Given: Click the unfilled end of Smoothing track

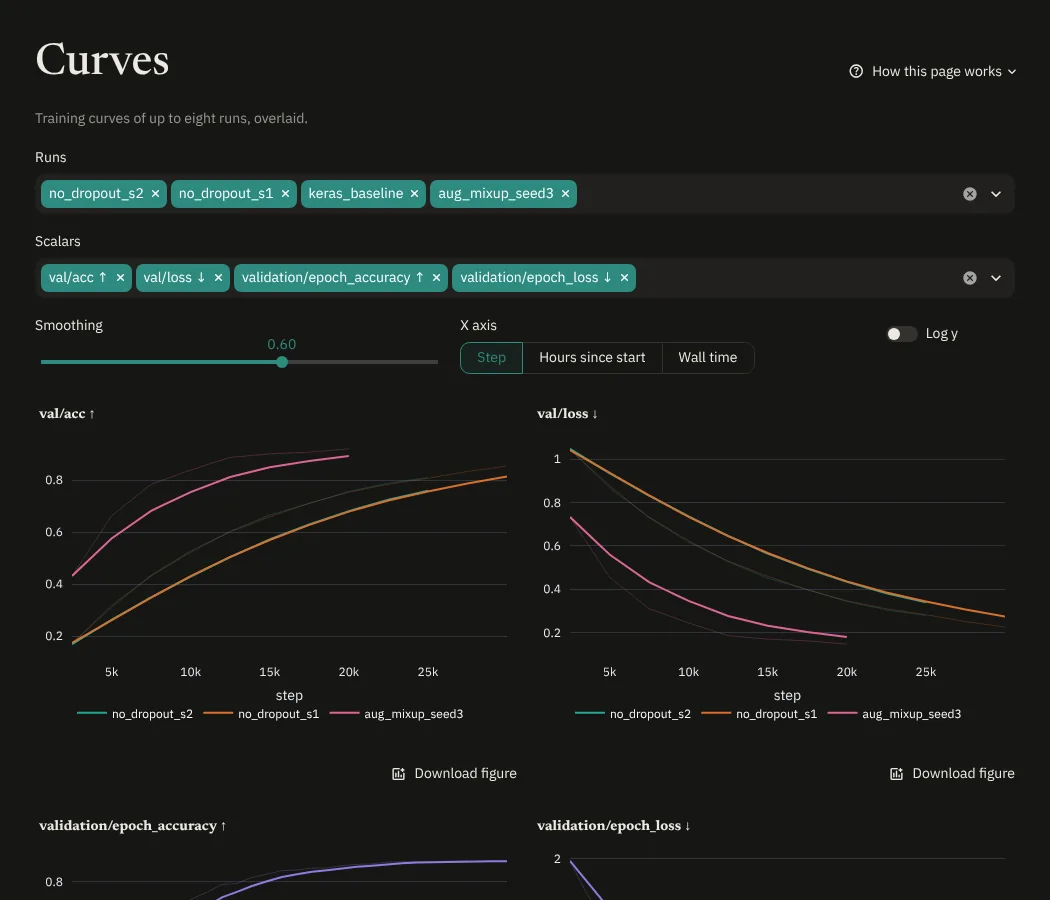Looking at the screenshot, I should (x=434, y=362).
